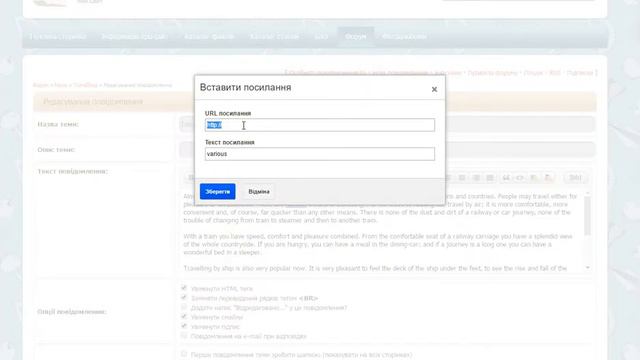Open the Каталог файлів navigation item
640x360 pixels.
pos(209,36)
